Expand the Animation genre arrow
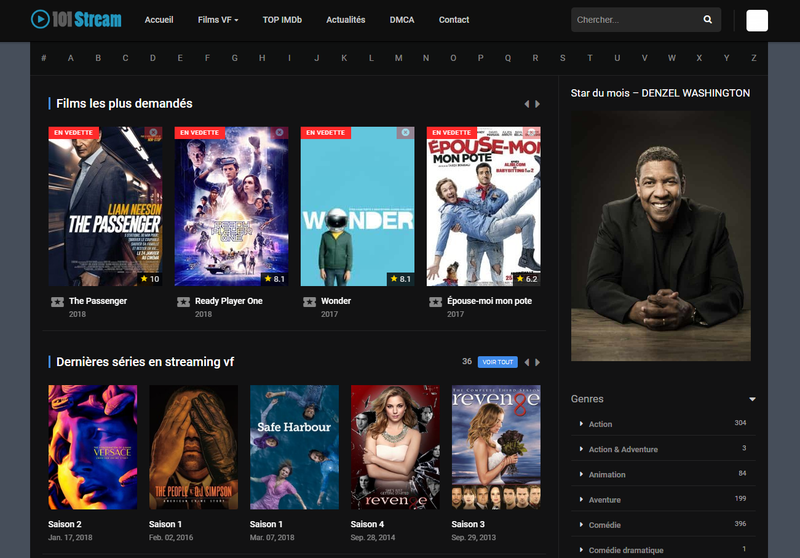The image size is (800, 558). 581,474
